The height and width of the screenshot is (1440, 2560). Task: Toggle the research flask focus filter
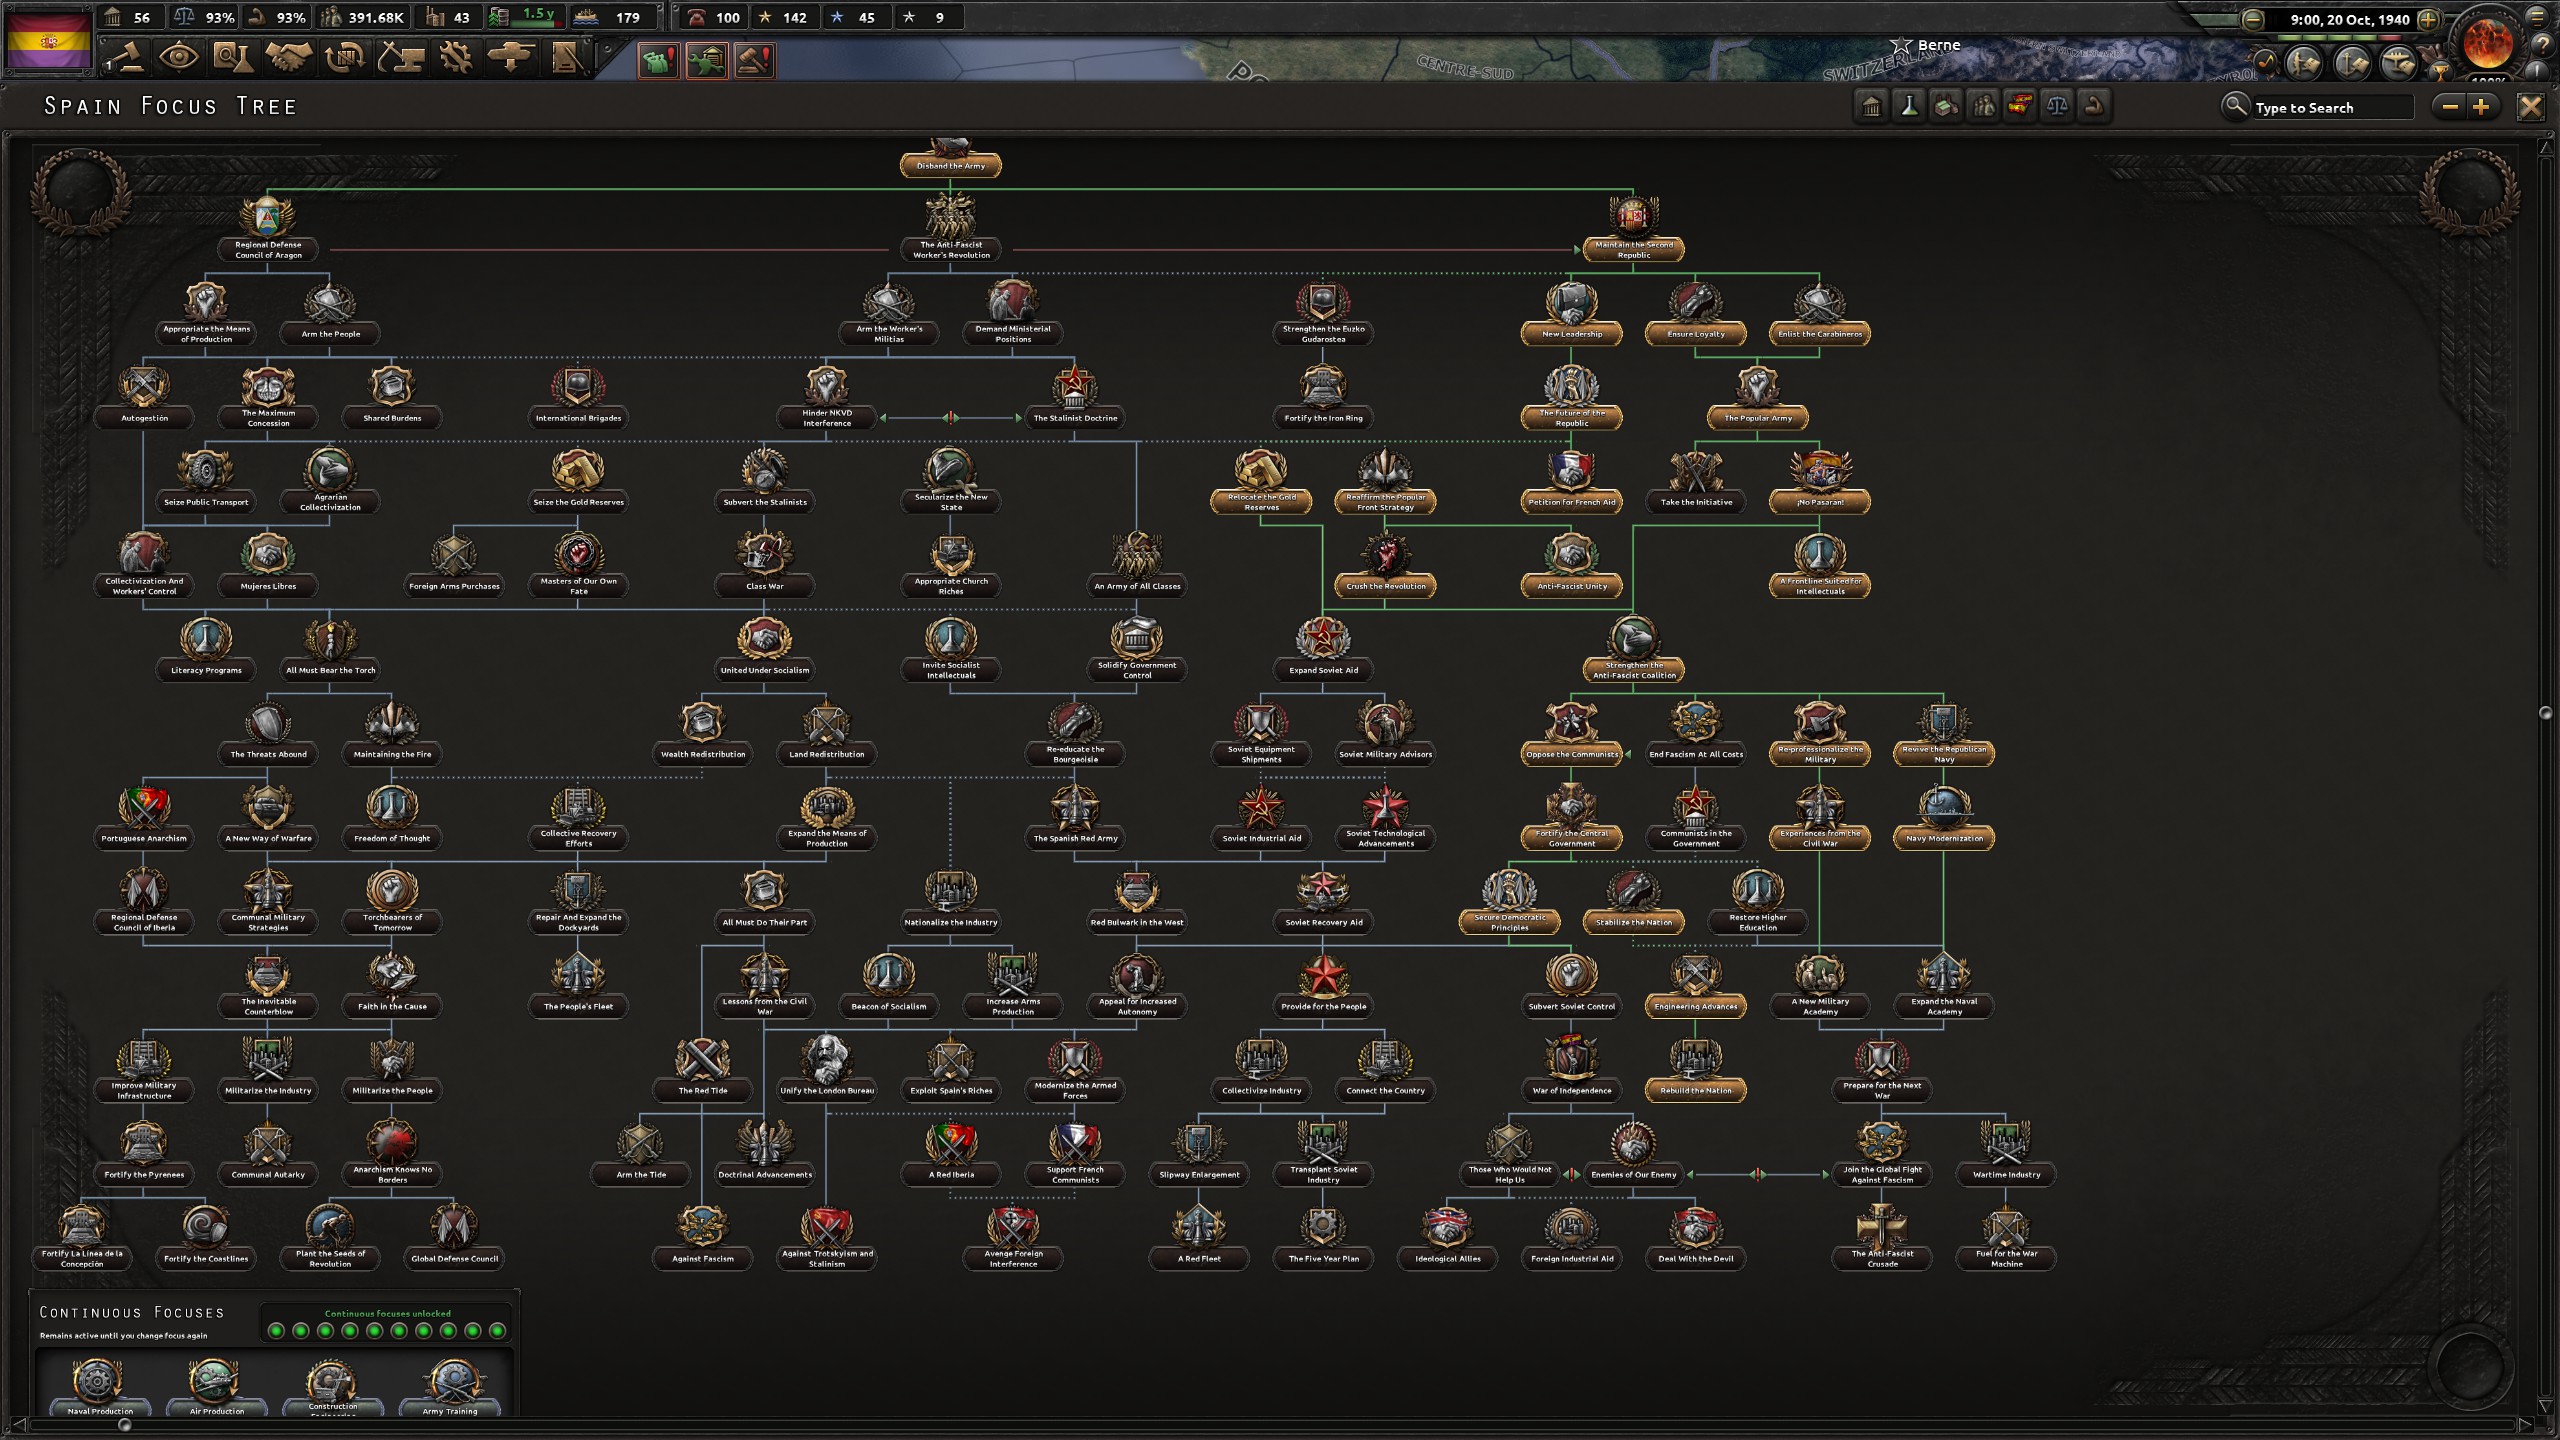click(x=1908, y=106)
